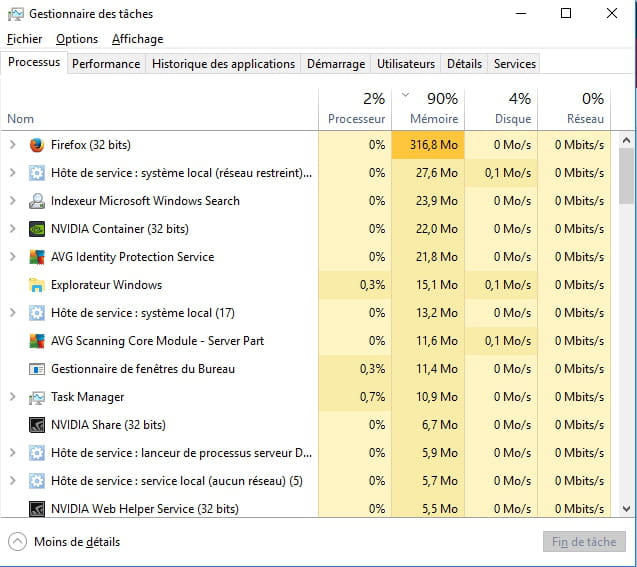
Task: Open the Affichage menu
Action: [x=137, y=39]
